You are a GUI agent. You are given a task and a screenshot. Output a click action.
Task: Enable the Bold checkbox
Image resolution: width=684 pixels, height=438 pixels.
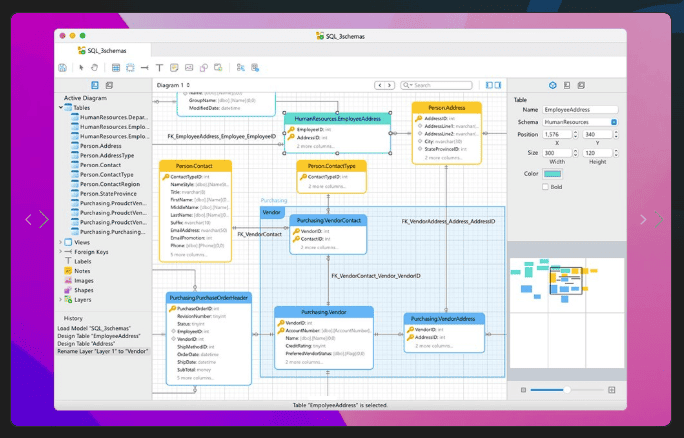545,187
